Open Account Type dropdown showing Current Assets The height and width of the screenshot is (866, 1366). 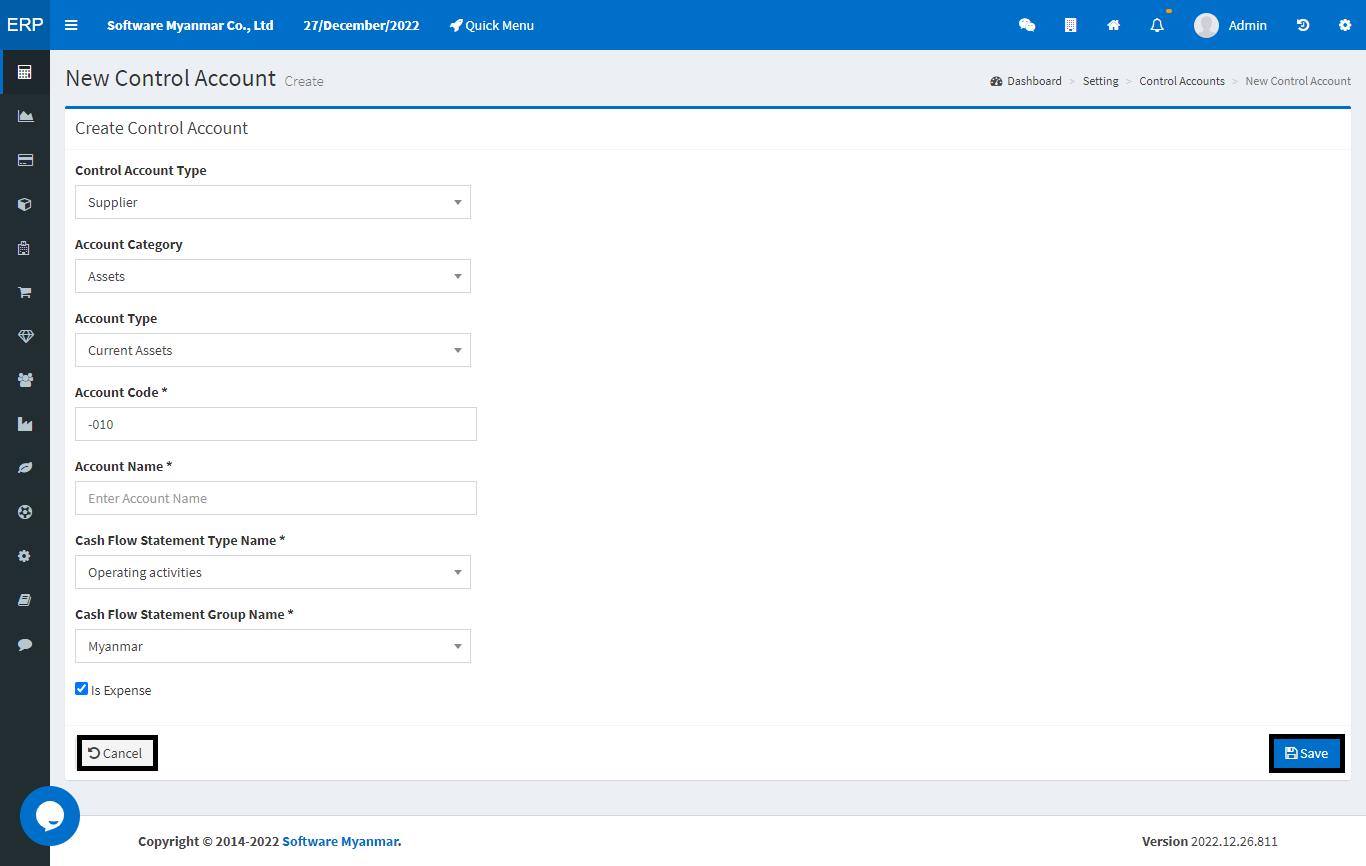point(273,350)
